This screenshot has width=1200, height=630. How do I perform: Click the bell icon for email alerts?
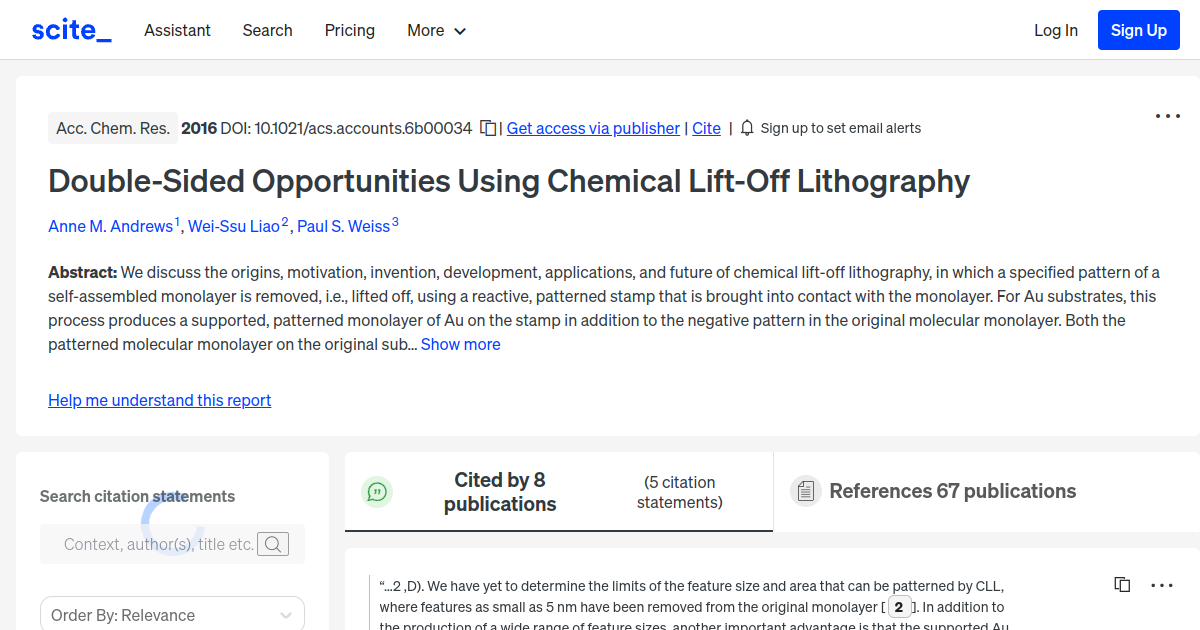745,128
